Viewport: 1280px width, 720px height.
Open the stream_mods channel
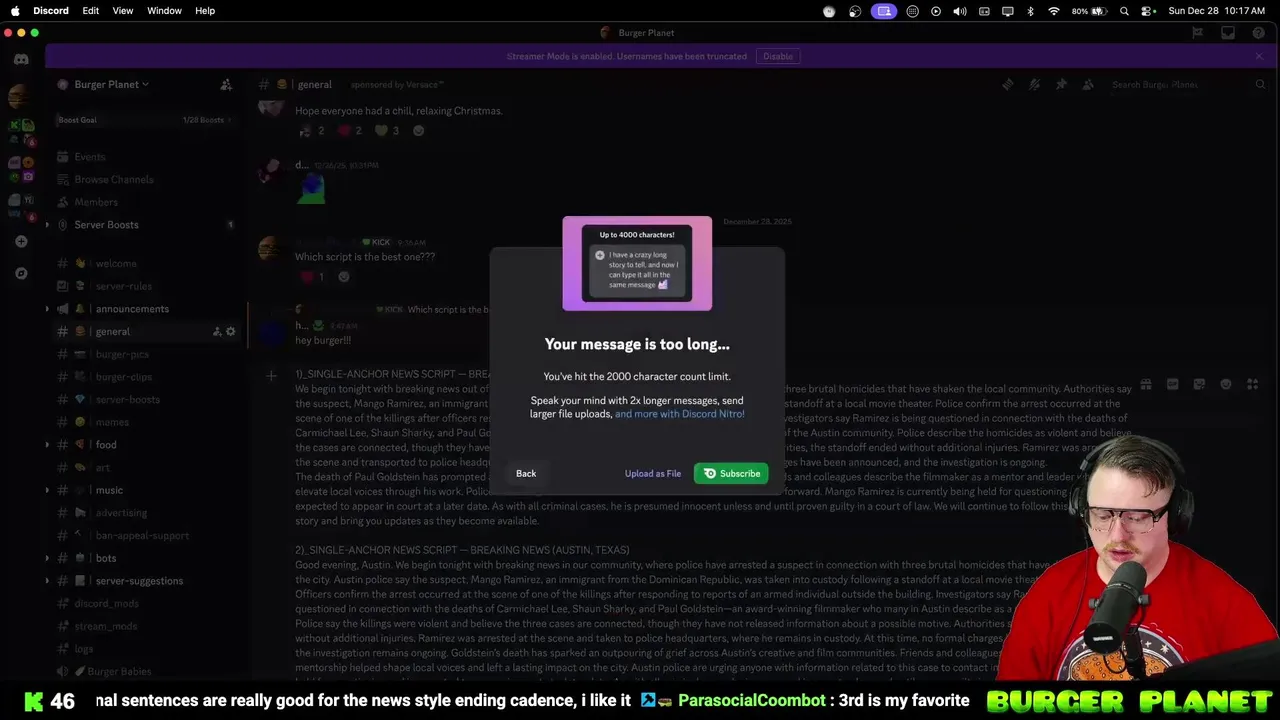click(x=145, y=626)
